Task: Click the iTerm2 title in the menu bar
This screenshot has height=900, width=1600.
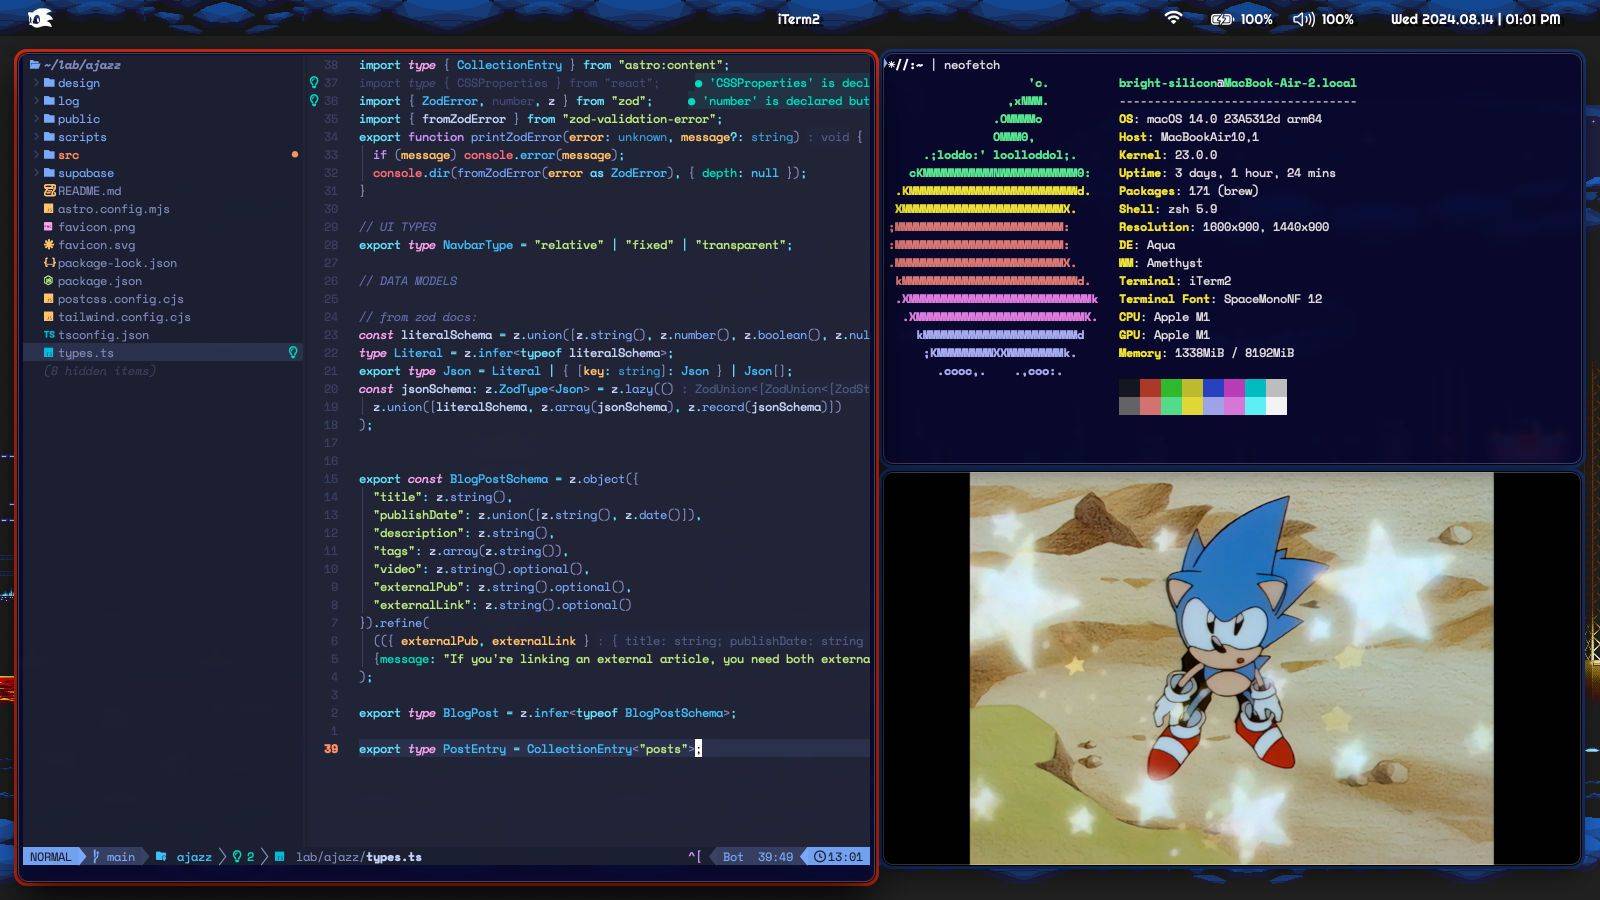Action: tap(799, 19)
